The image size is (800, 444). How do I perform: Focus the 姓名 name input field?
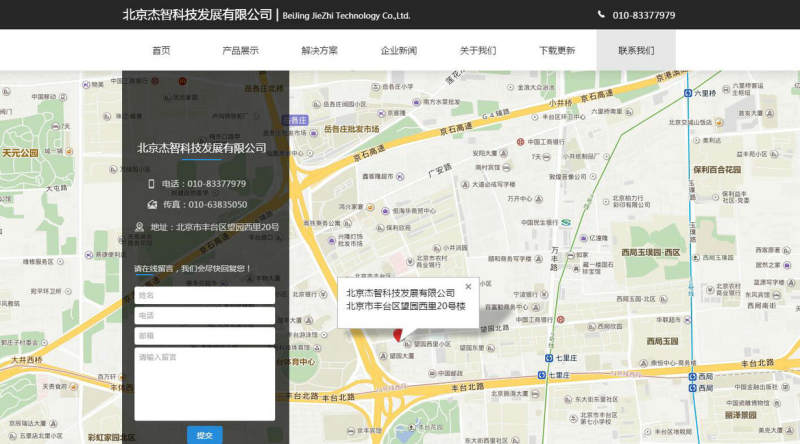pos(204,295)
